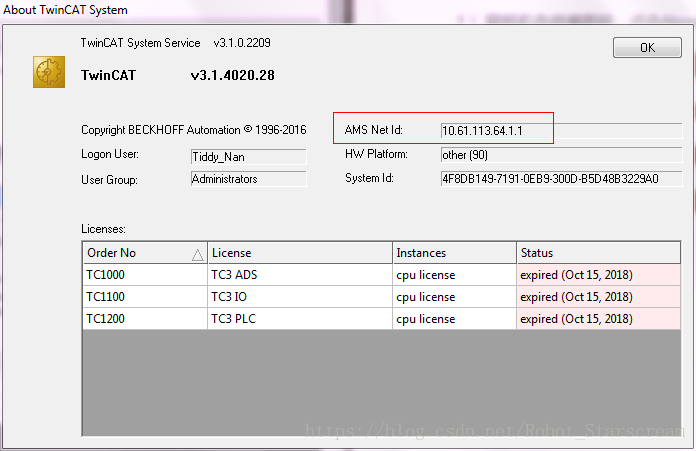Sort by the Instances column header
This screenshot has height=451, width=696.
[x=455, y=253]
